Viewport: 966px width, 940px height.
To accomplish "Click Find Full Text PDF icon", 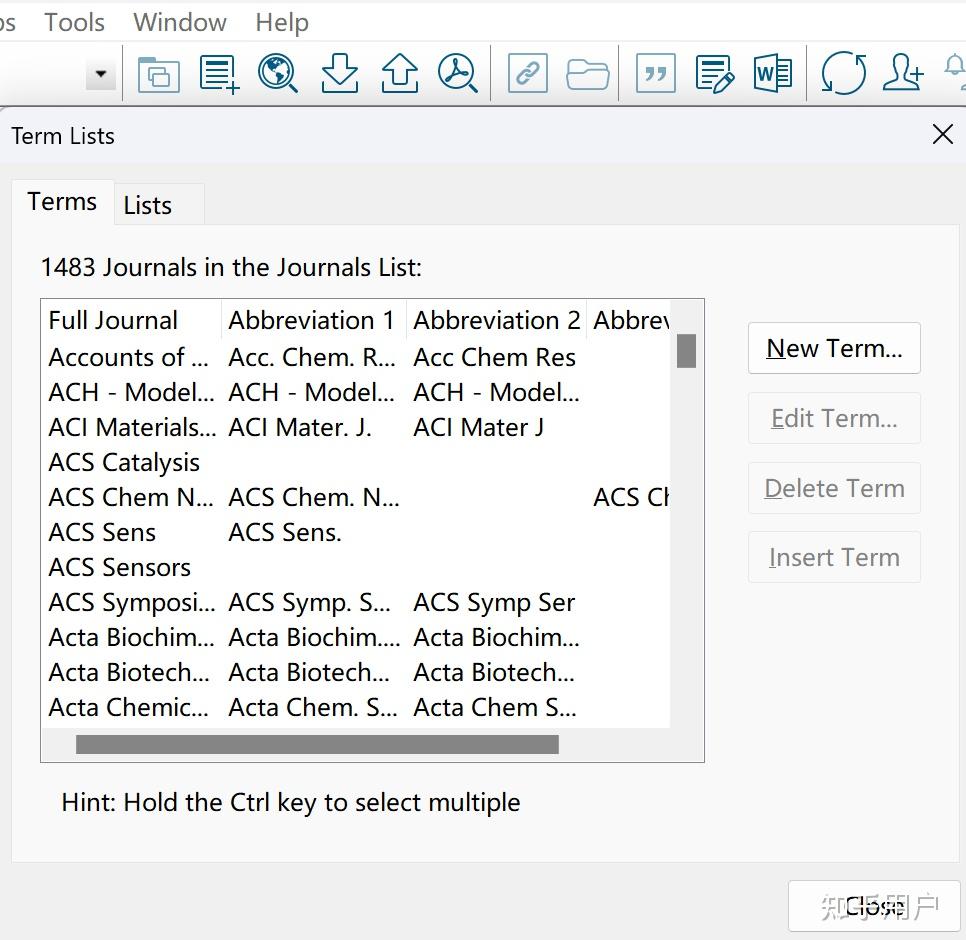I will (458, 74).
